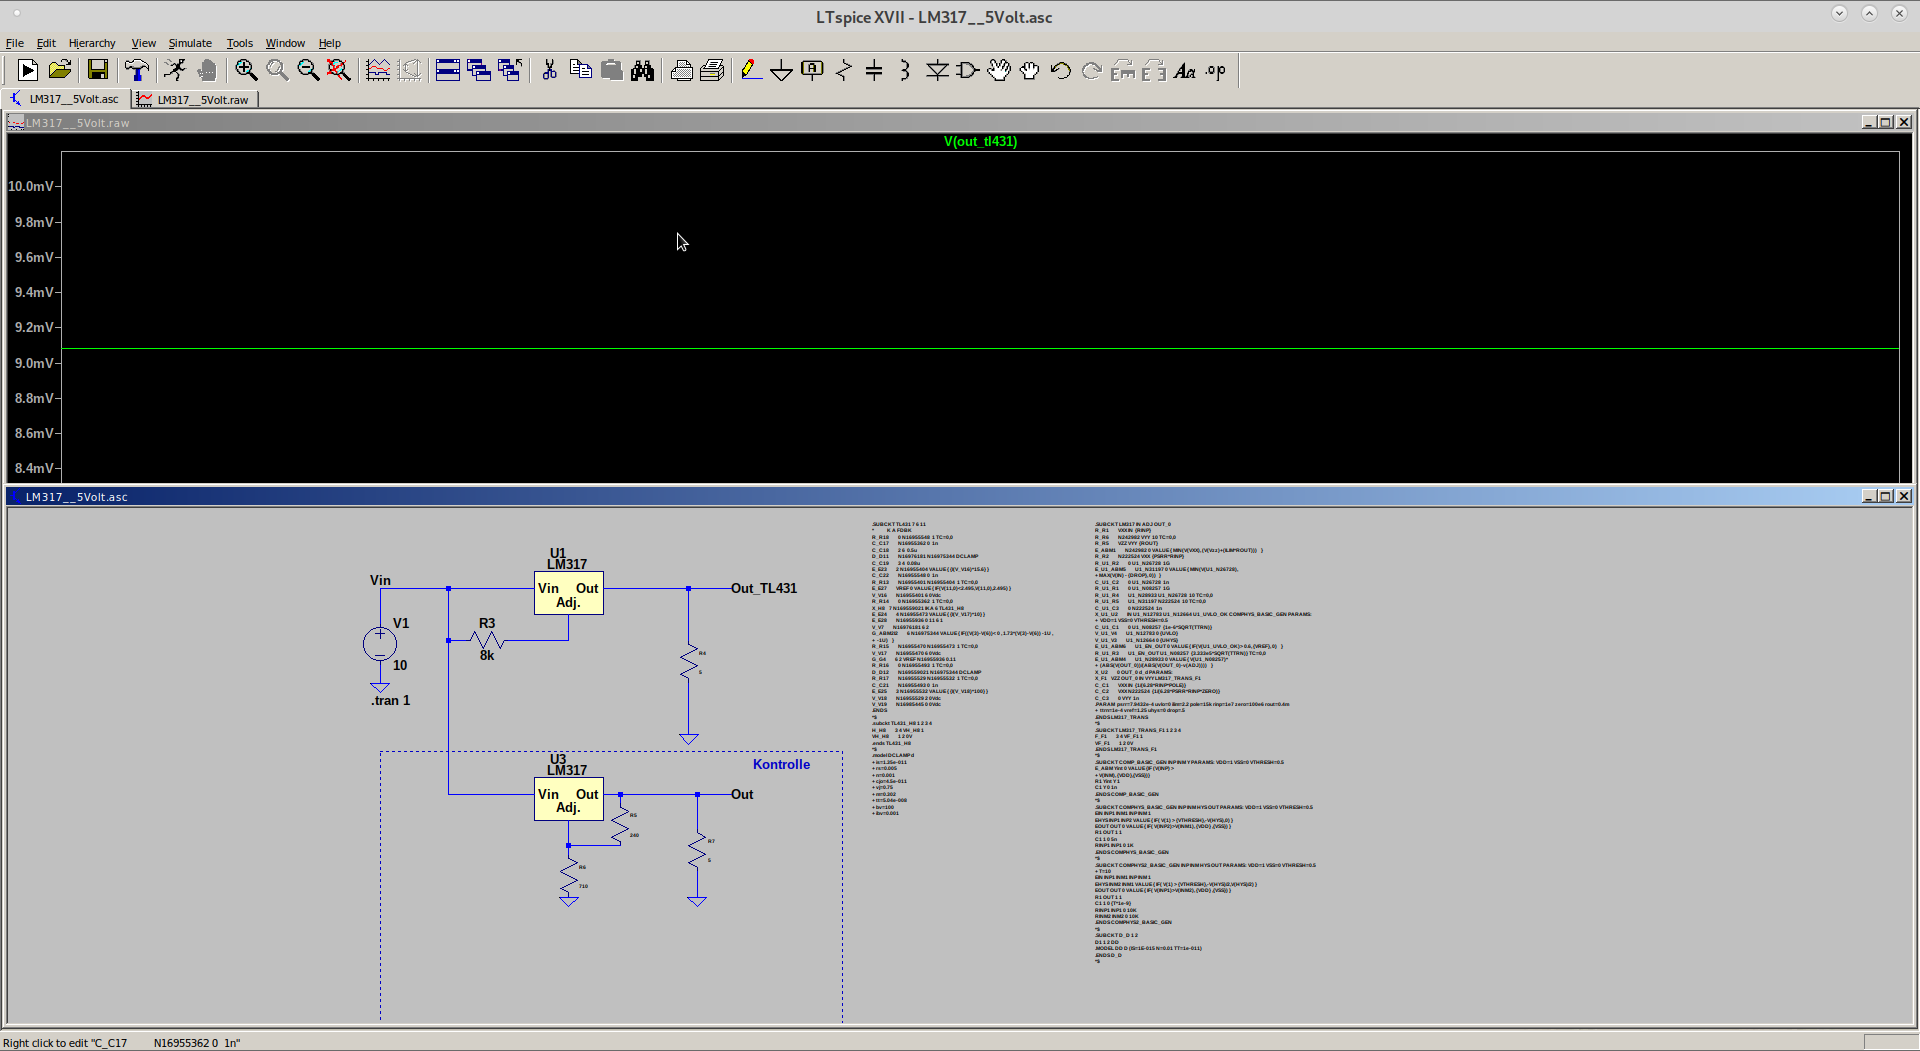The height and width of the screenshot is (1051, 1920).
Task: Open the View menu
Action: [x=144, y=43]
